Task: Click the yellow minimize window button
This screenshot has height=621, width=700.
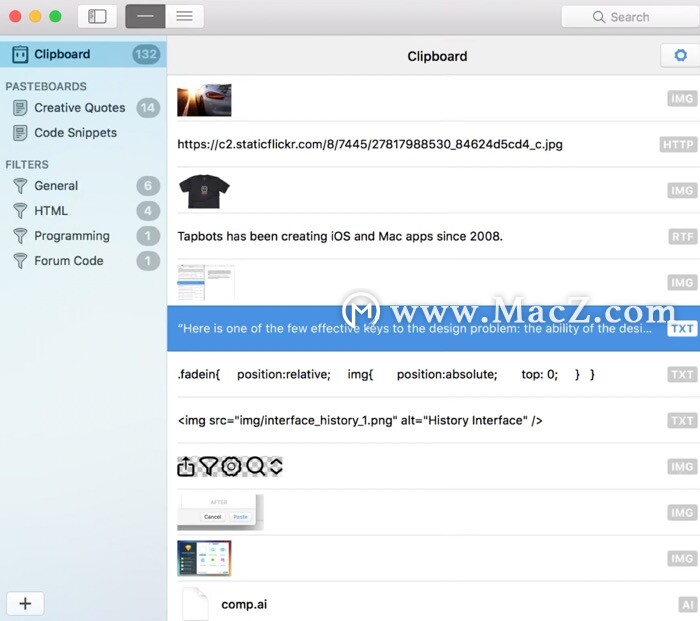Action: (x=35, y=17)
